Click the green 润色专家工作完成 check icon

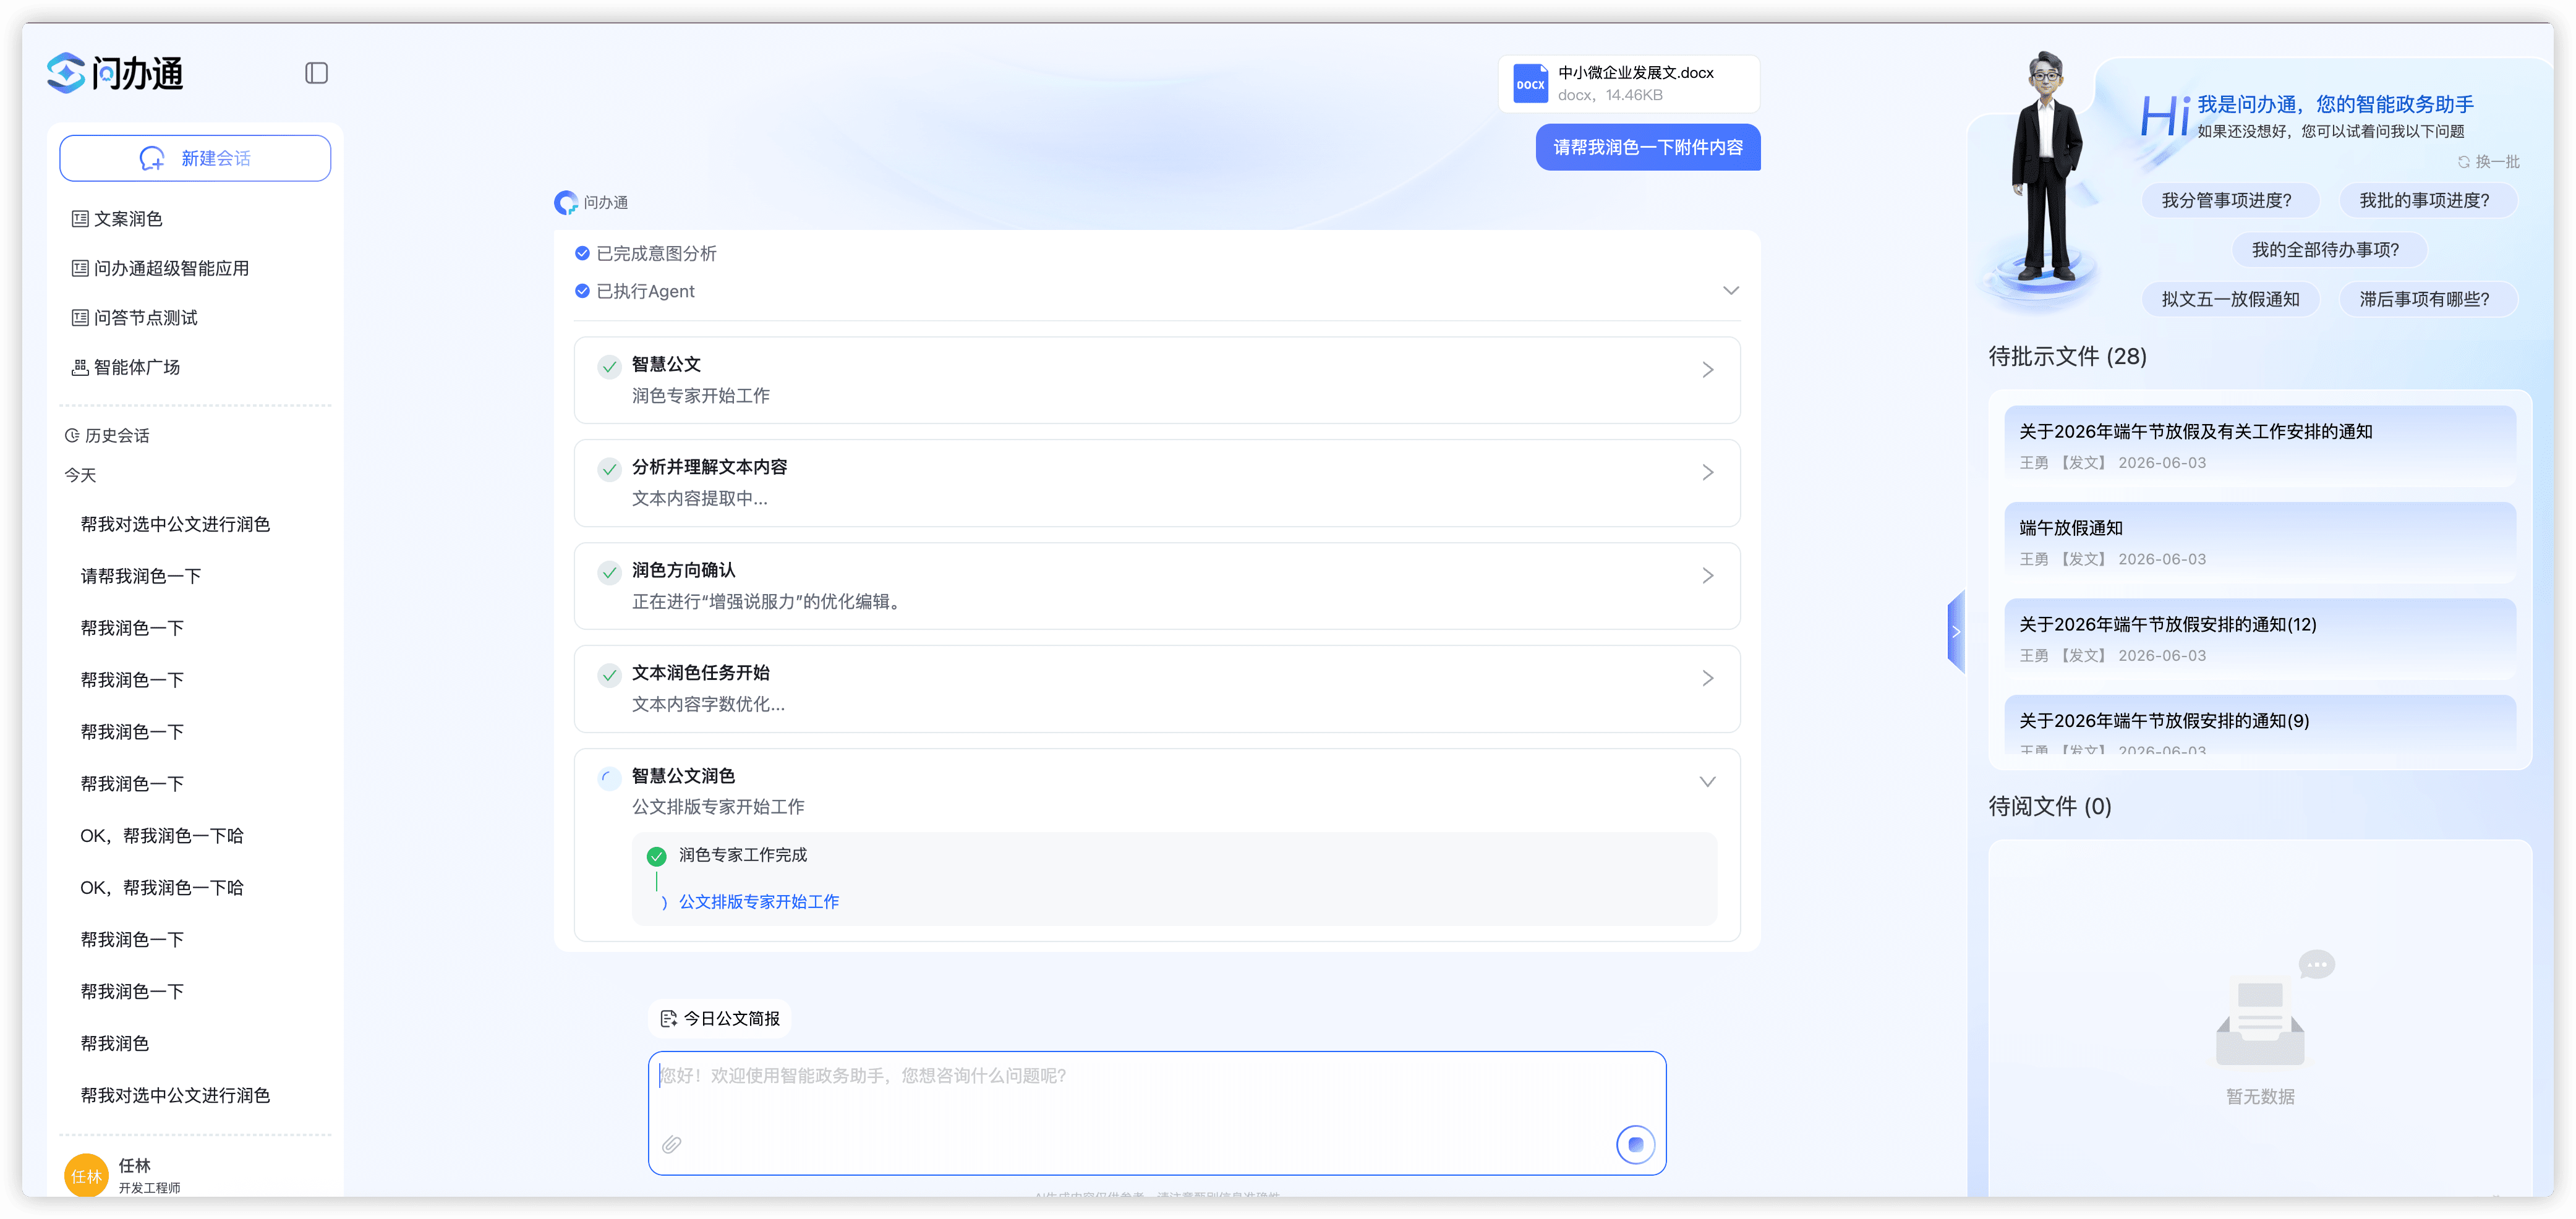(656, 856)
